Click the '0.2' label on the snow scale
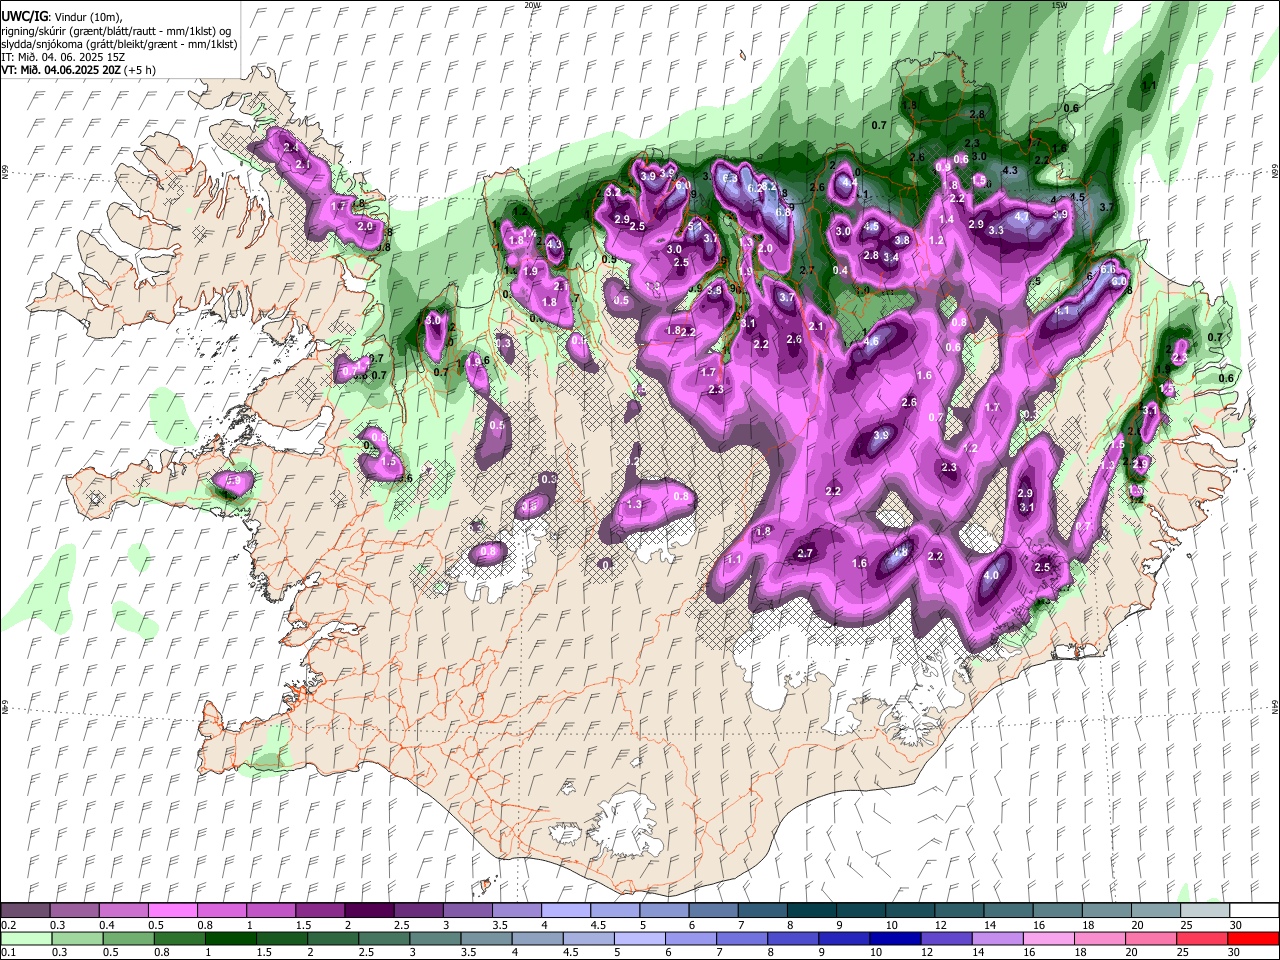Viewport: 1280px width, 960px height. [x=8, y=925]
